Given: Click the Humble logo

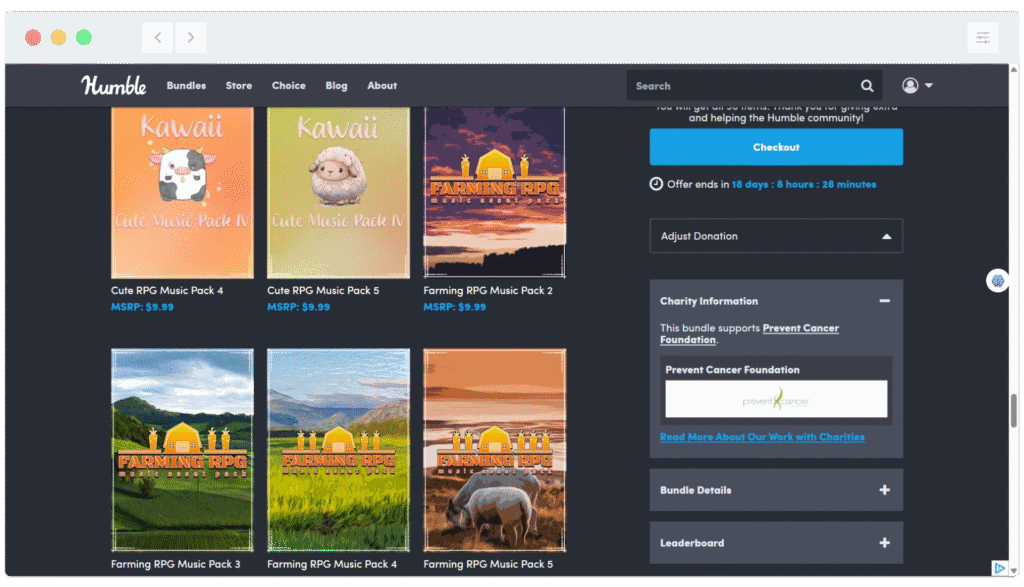Looking at the screenshot, I should [x=114, y=85].
